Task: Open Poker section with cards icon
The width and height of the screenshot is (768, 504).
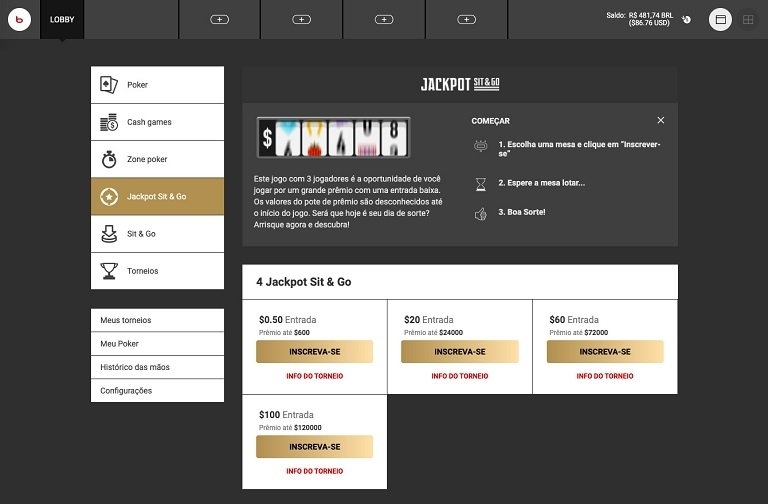Action: tap(157, 85)
